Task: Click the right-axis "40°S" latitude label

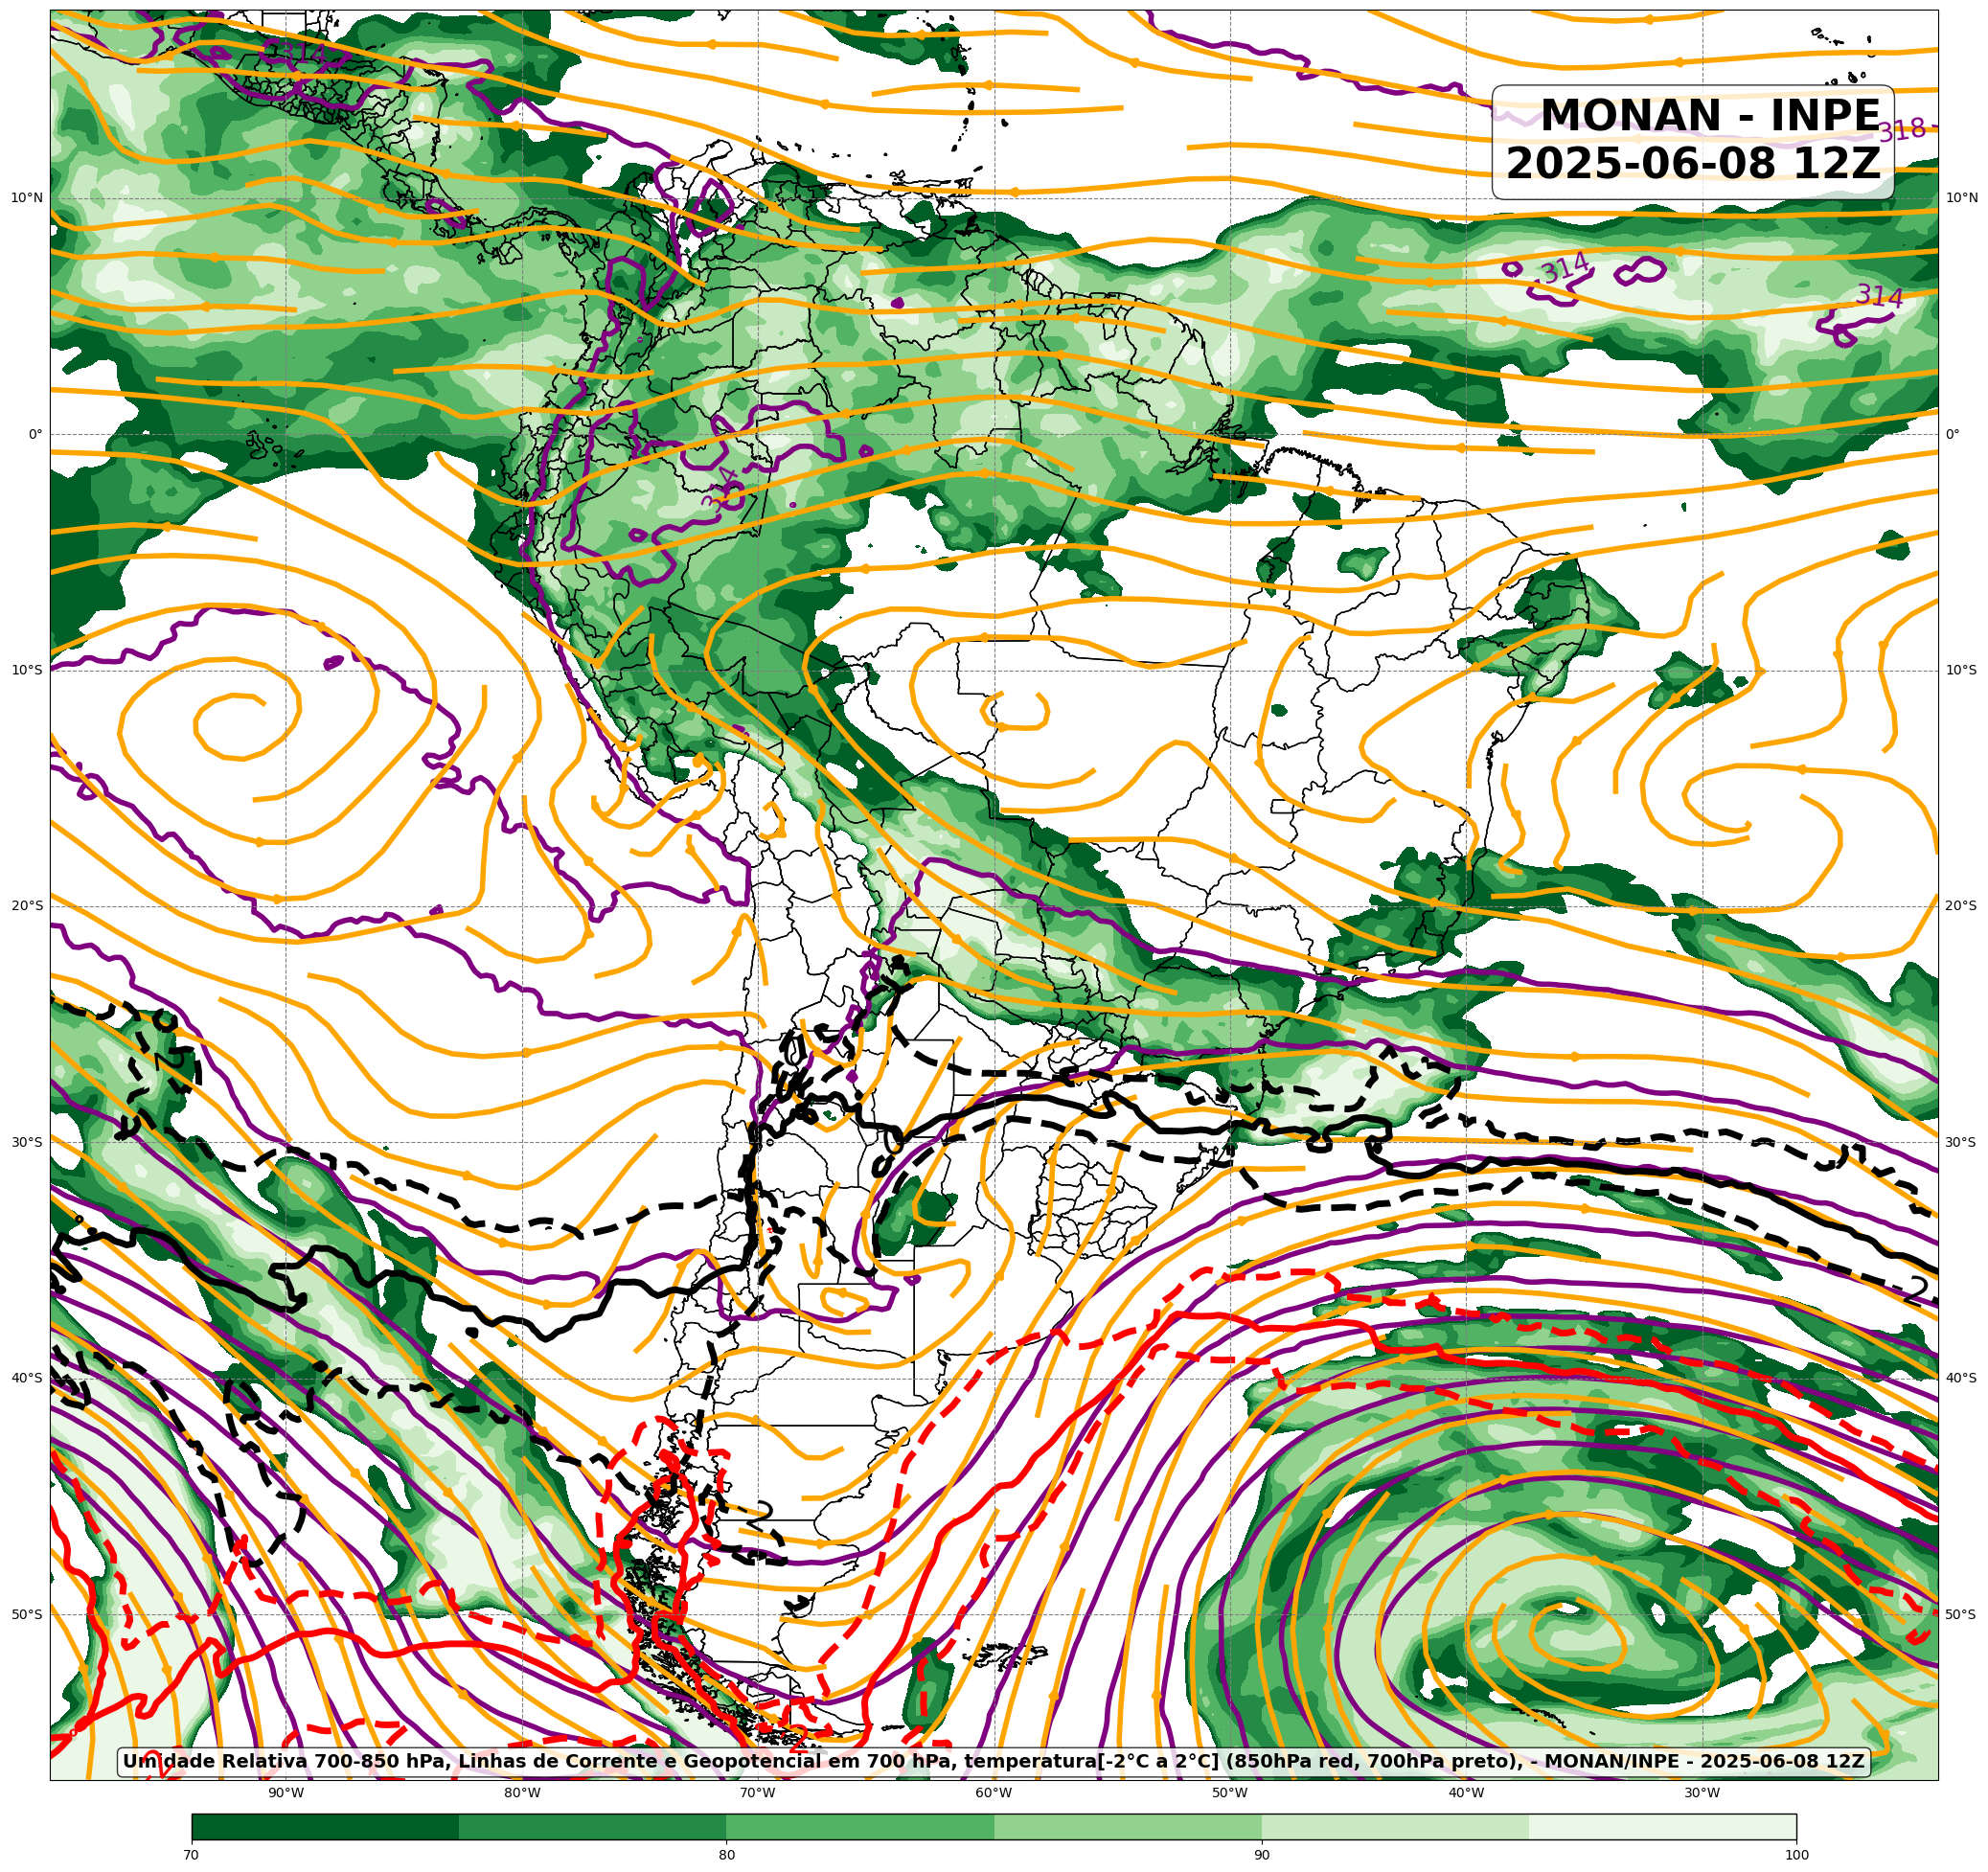Action: (x=1961, y=1378)
